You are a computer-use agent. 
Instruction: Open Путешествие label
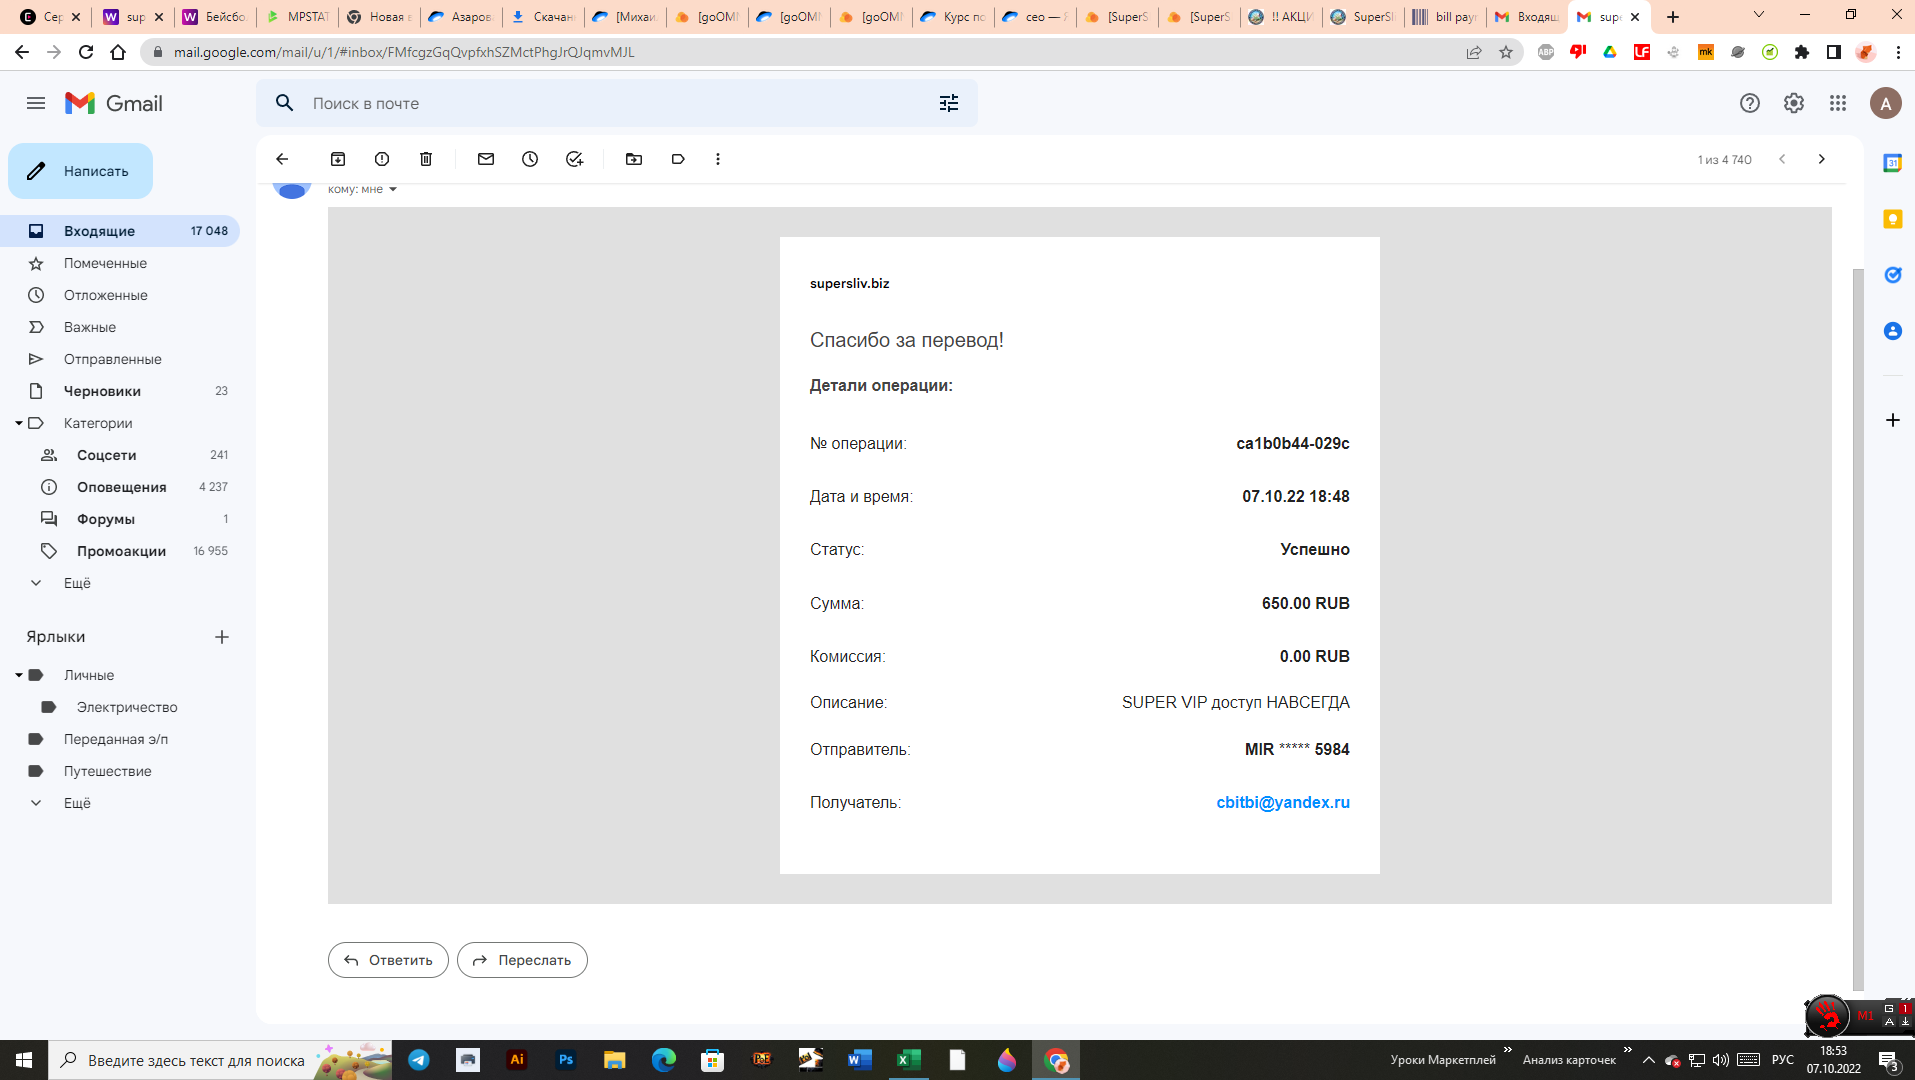120,771
